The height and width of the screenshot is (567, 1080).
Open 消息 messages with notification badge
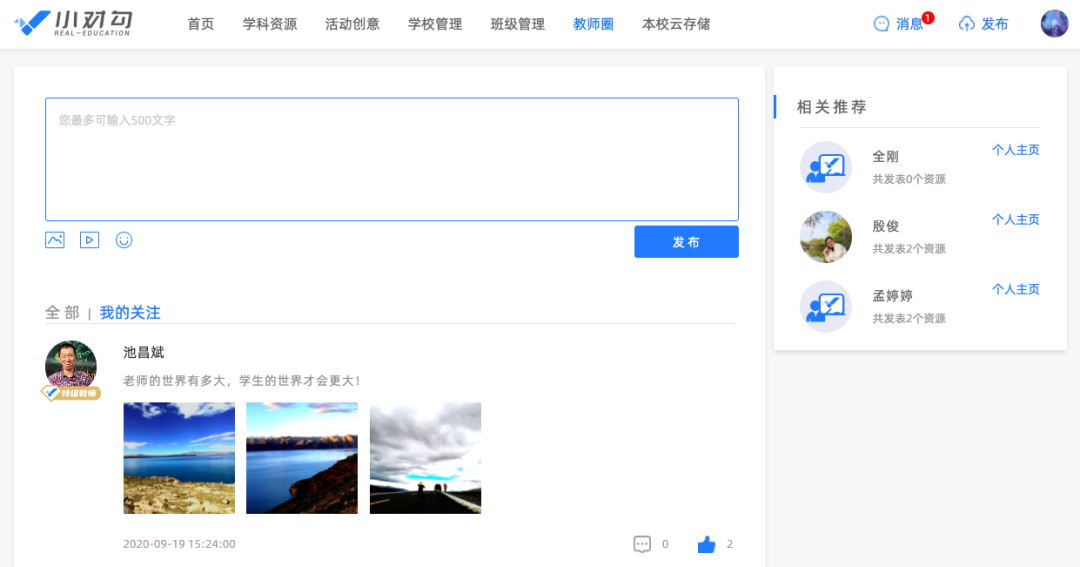tap(899, 24)
